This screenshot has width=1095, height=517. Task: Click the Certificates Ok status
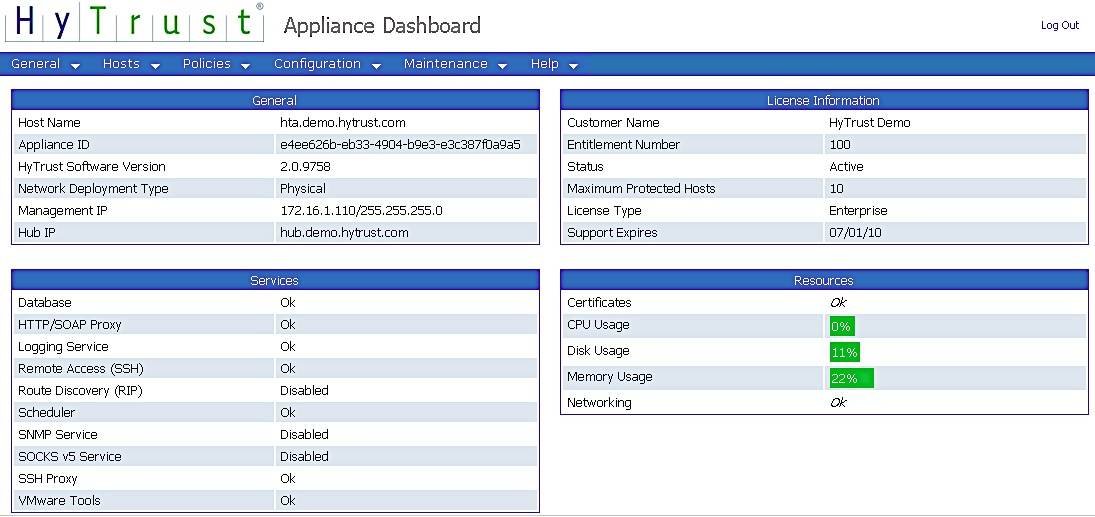(838, 303)
